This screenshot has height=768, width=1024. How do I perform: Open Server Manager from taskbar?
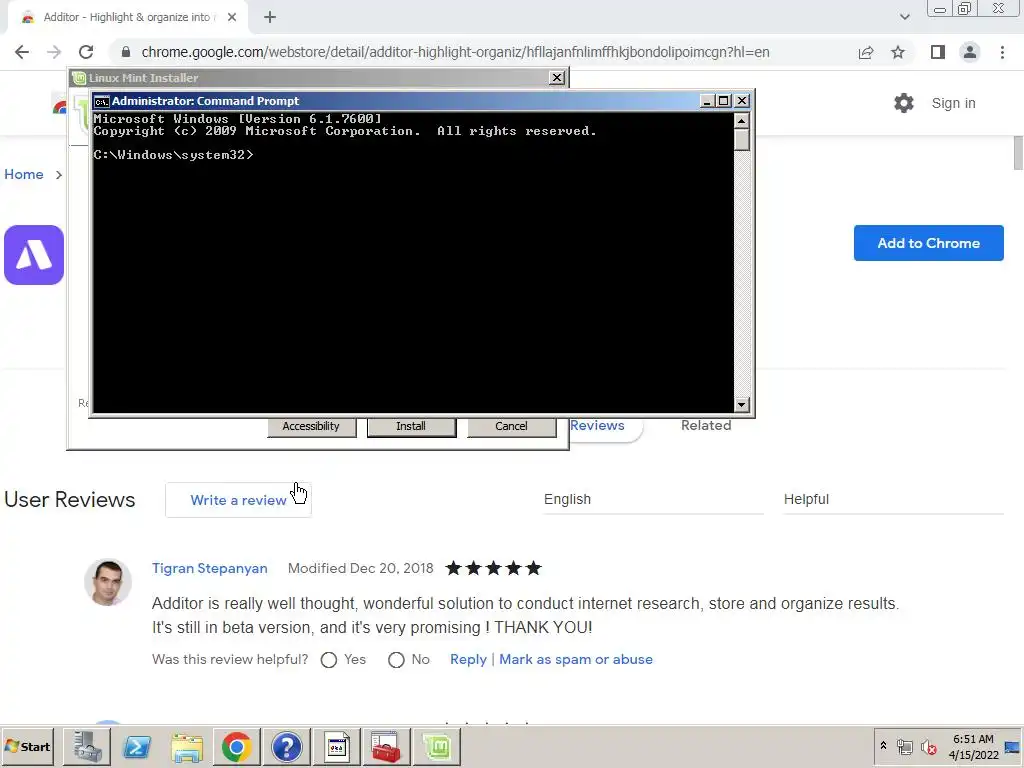pos(87,746)
